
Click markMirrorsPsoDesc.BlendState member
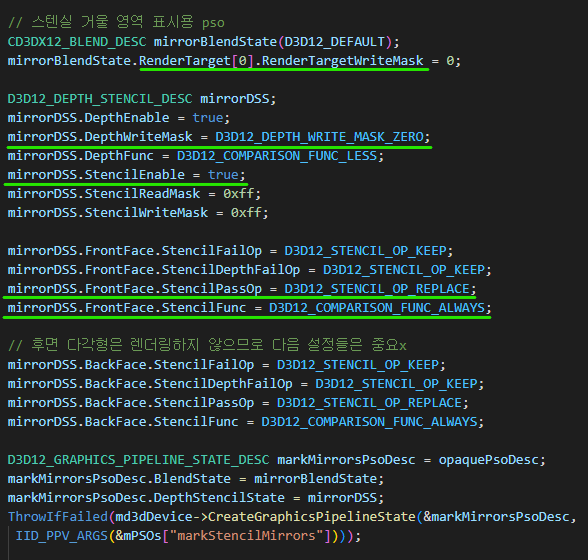(x=119, y=479)
